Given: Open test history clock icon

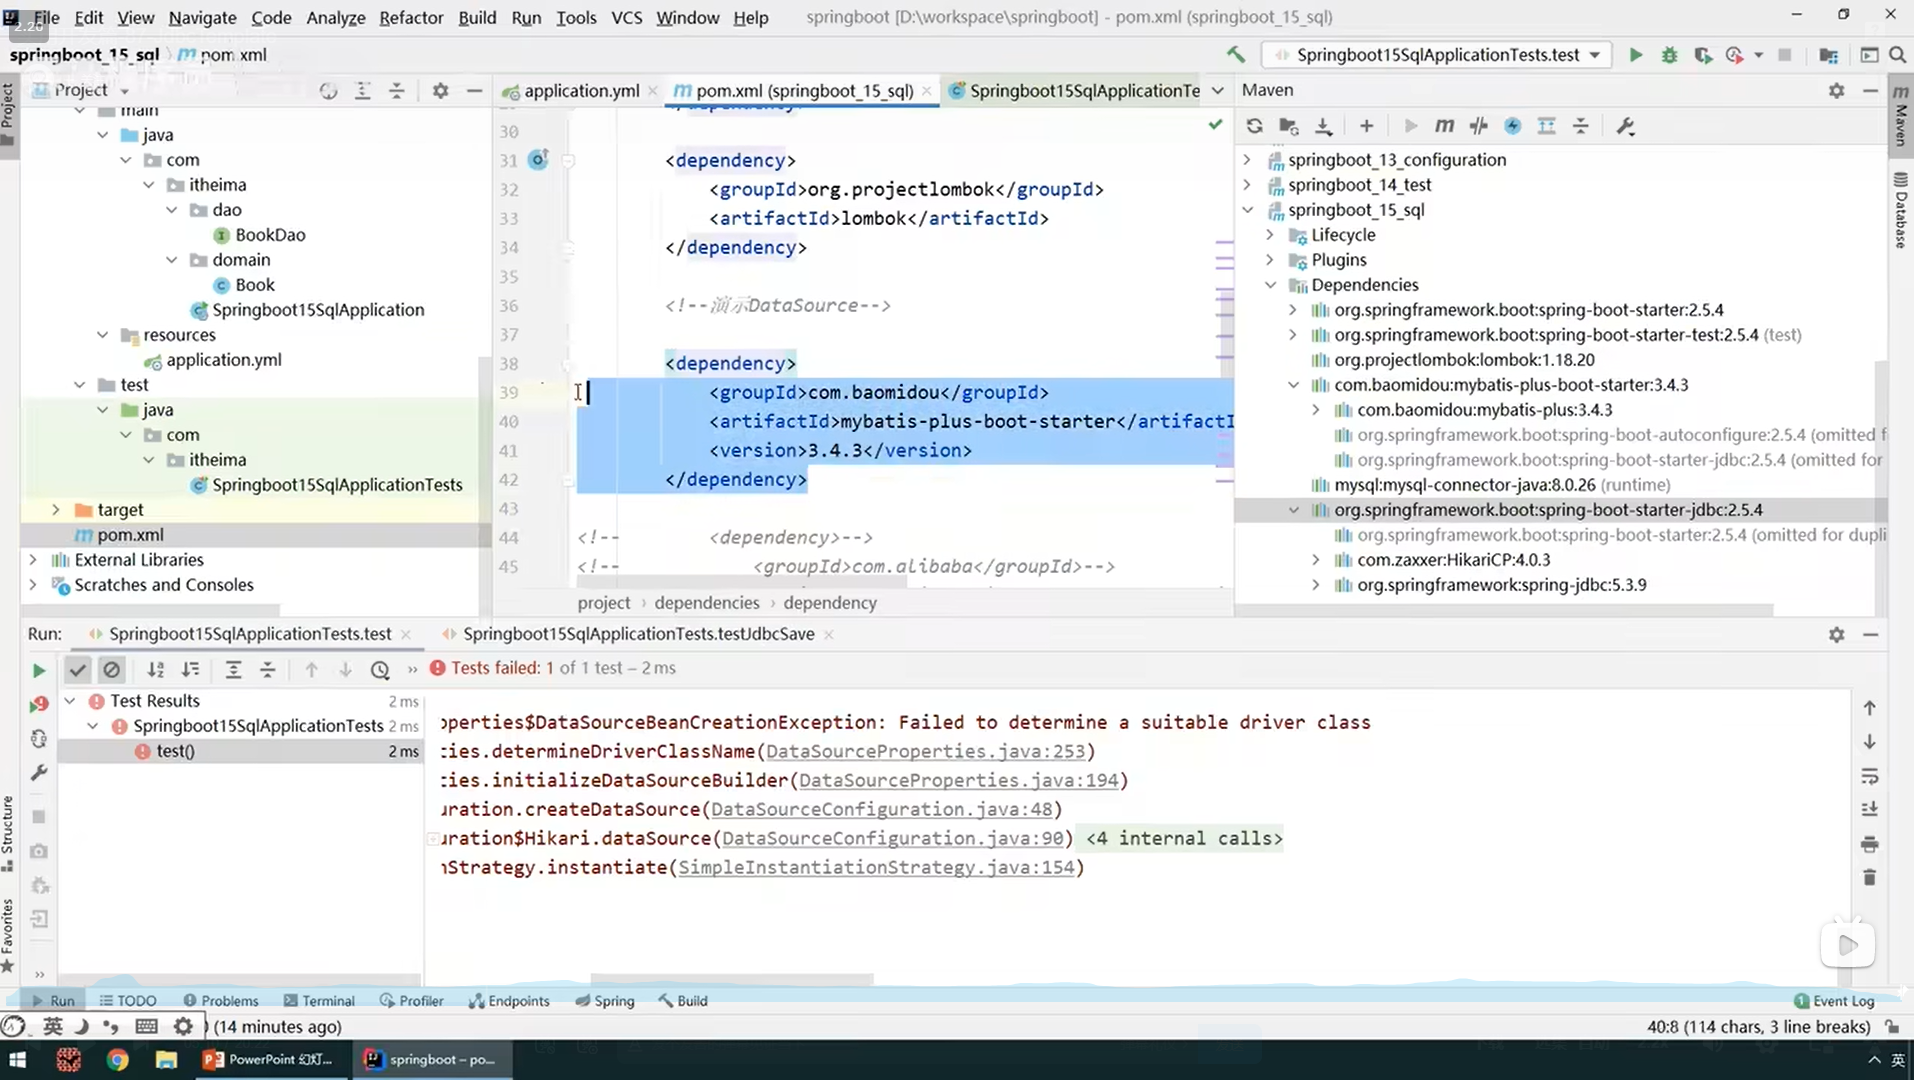Looking at the screenshot, I should 379,670.
